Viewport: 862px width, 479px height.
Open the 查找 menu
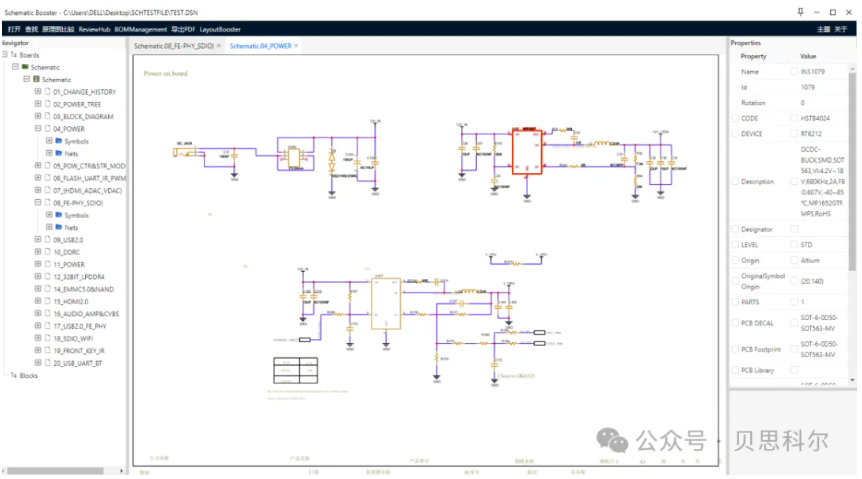[31, 29]
